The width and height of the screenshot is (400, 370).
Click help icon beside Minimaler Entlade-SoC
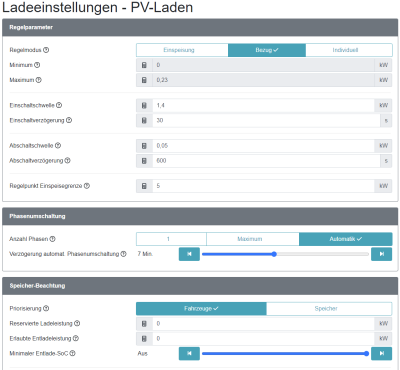pos(72,353)
